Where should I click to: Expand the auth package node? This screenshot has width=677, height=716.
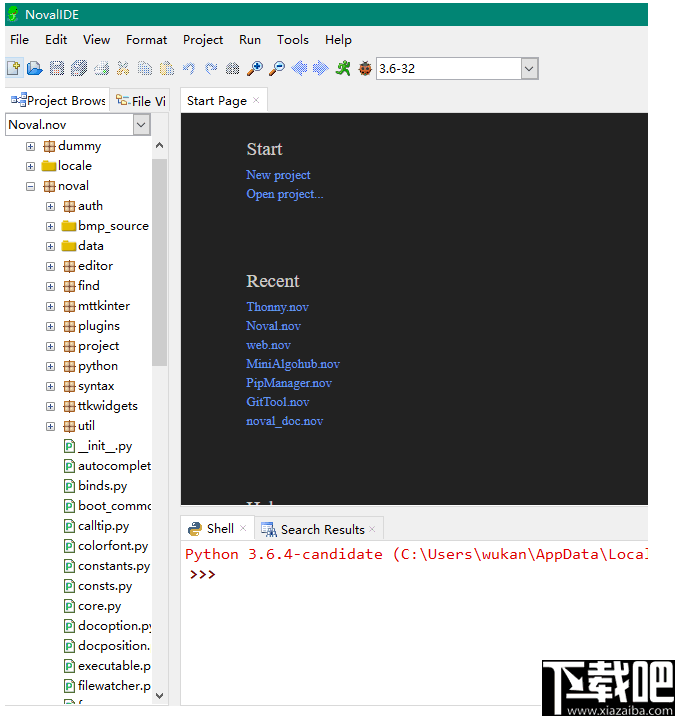(x=50, y=206)
